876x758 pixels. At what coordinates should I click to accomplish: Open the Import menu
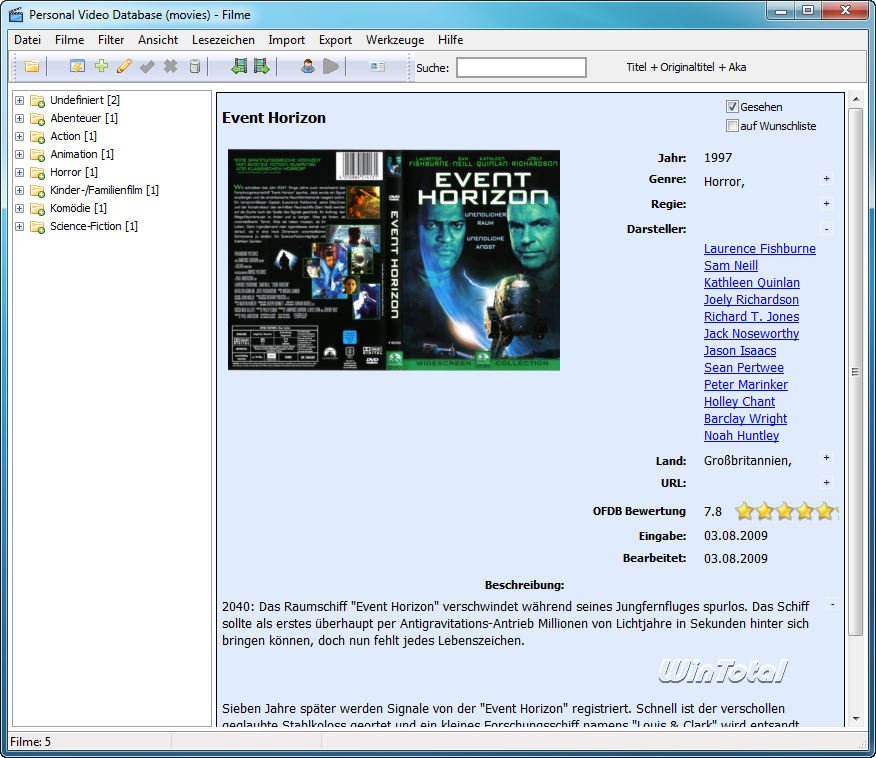point(287,40)
